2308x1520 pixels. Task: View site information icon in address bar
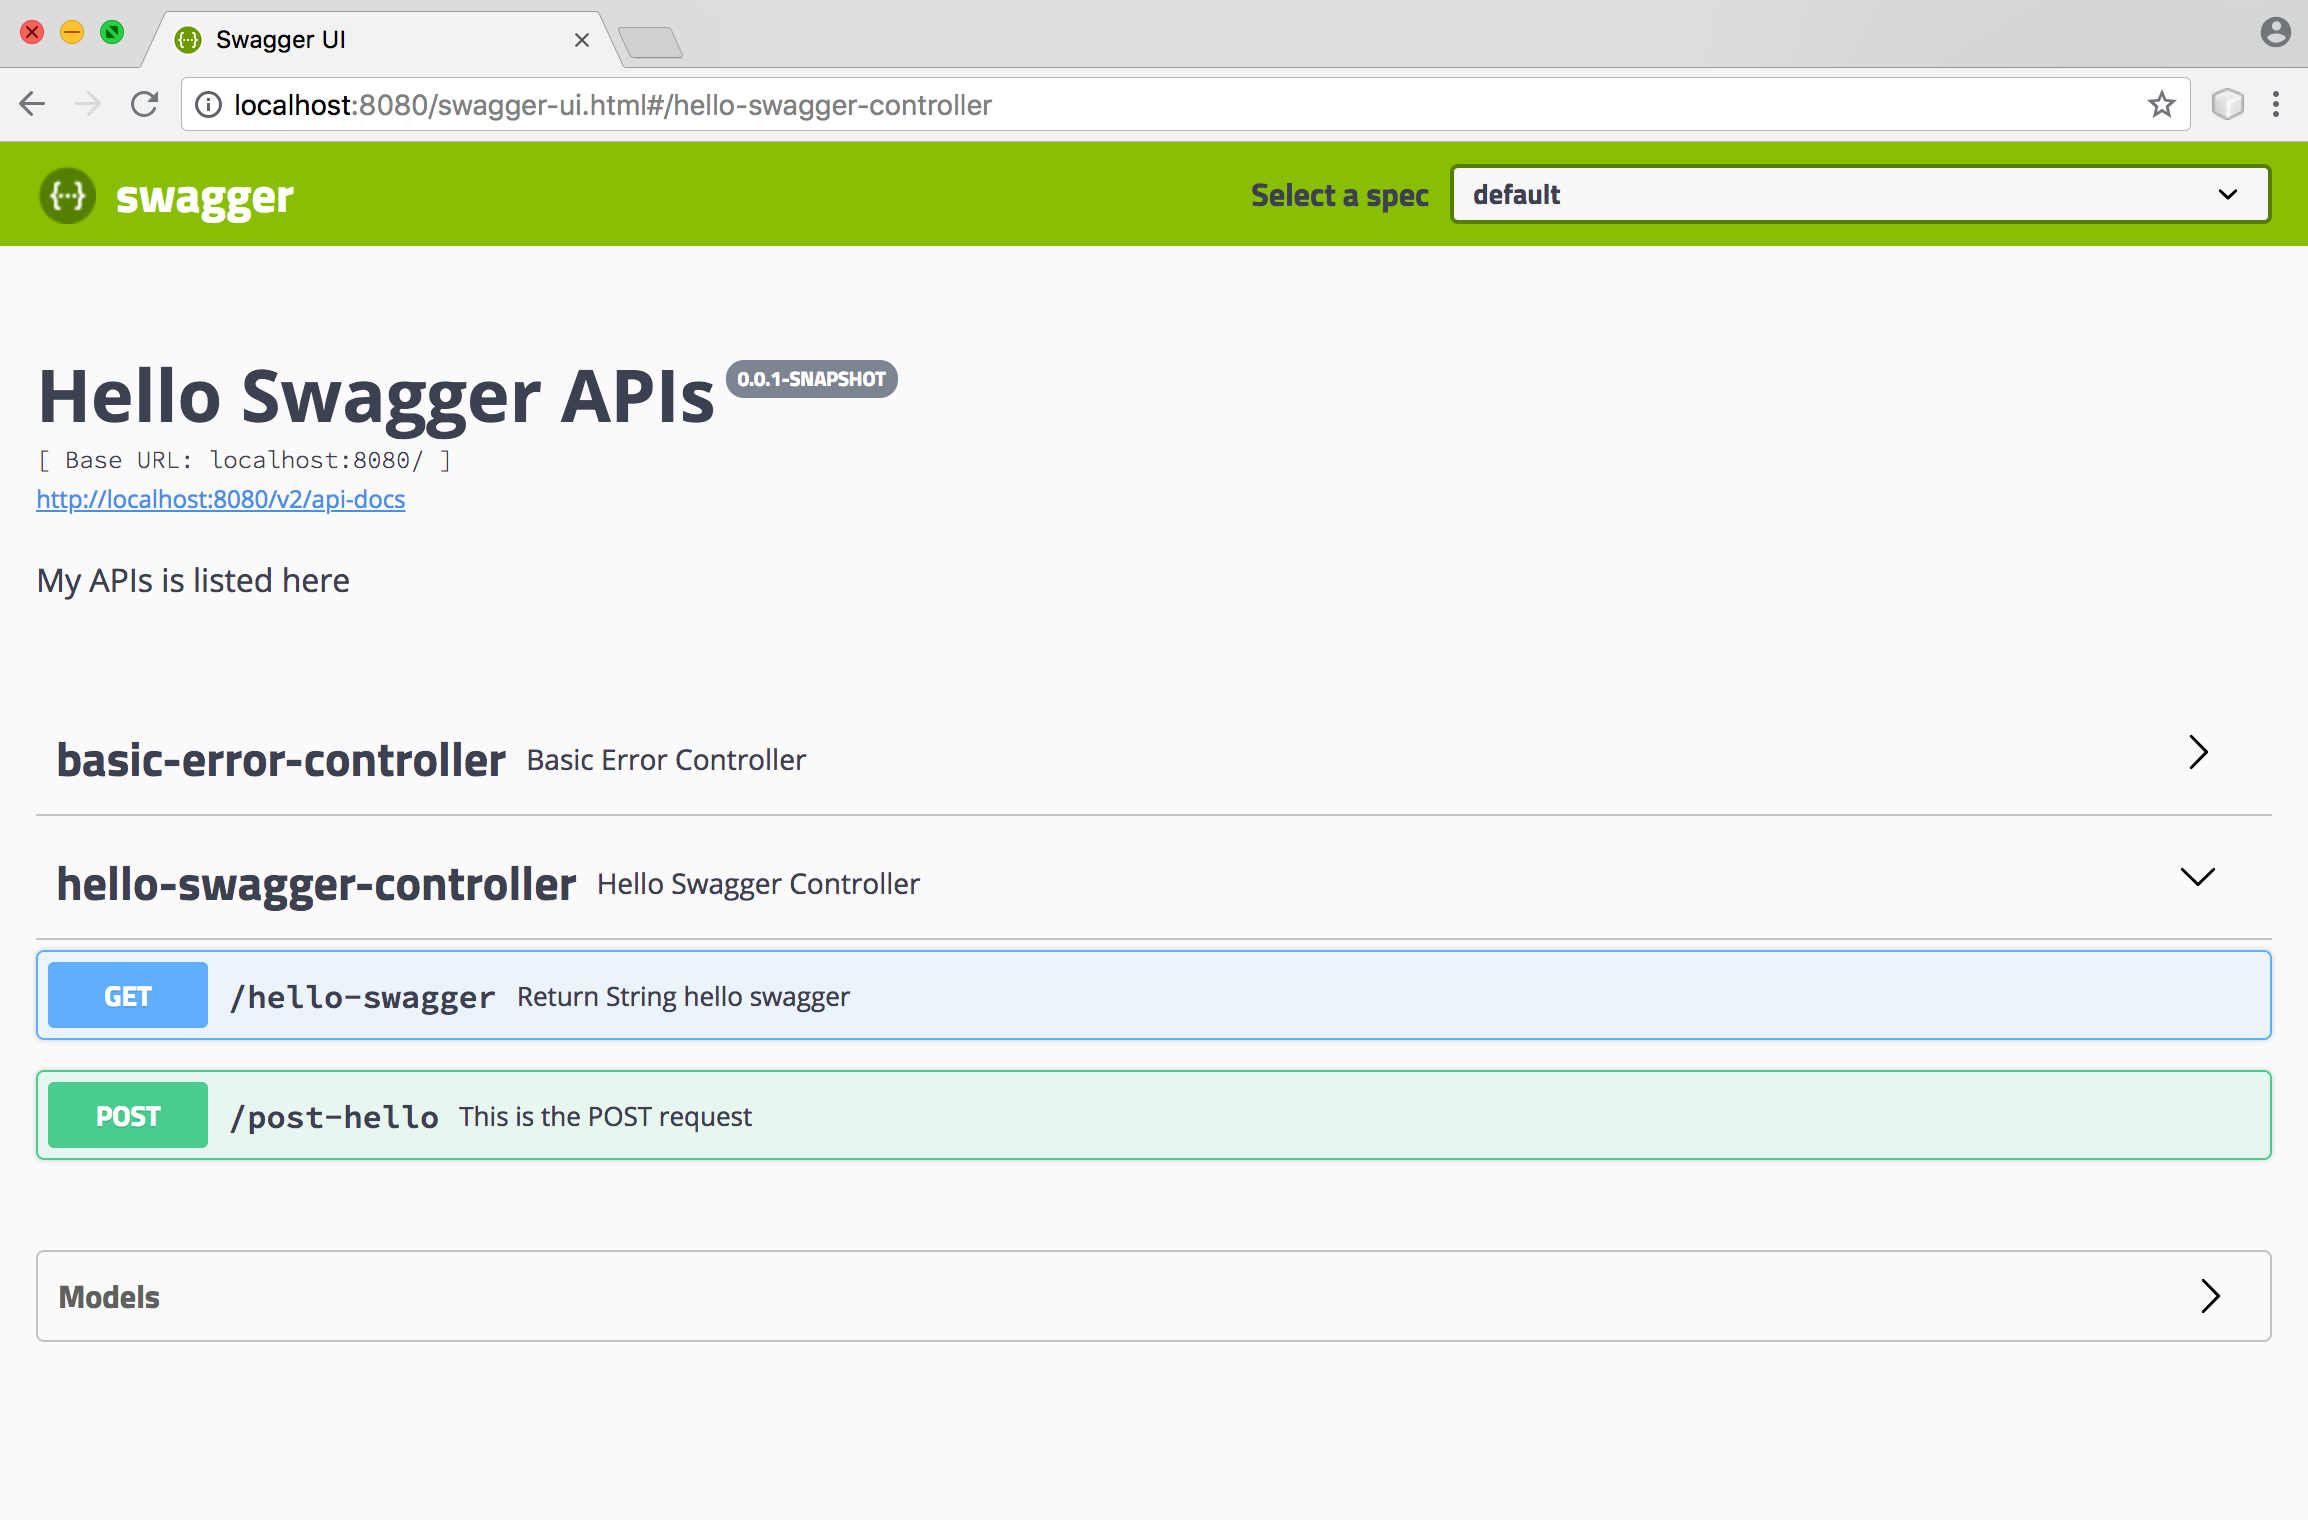(208, 105)
